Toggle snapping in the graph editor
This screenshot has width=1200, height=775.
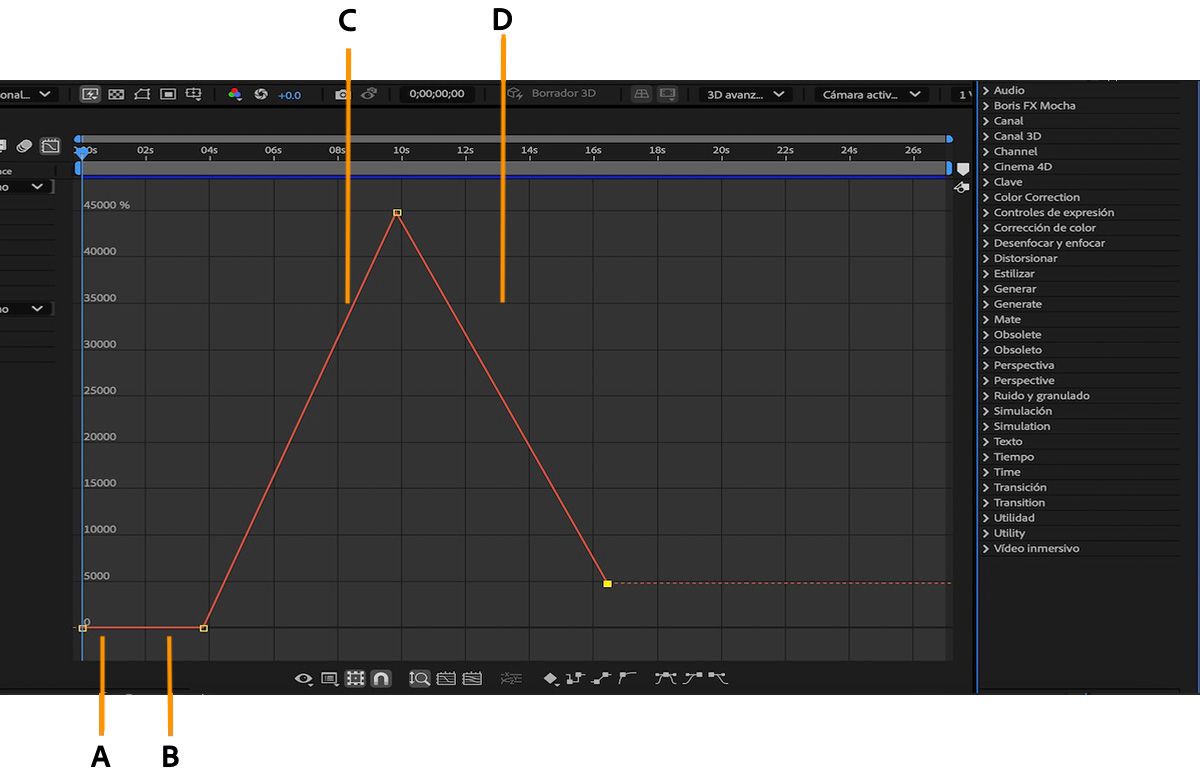[381, 678]
